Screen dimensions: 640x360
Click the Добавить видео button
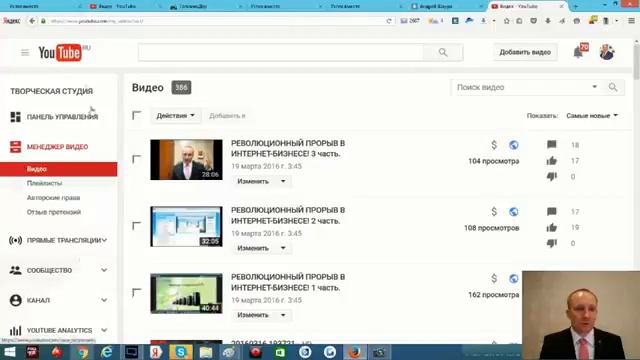pos(525,52)
